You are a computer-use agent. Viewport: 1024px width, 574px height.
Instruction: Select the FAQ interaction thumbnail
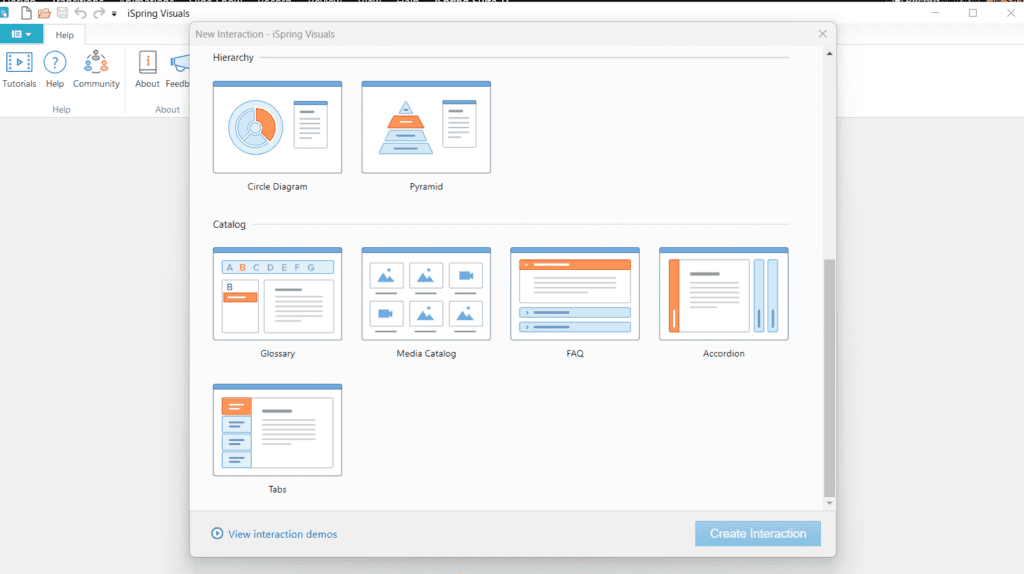575,294
